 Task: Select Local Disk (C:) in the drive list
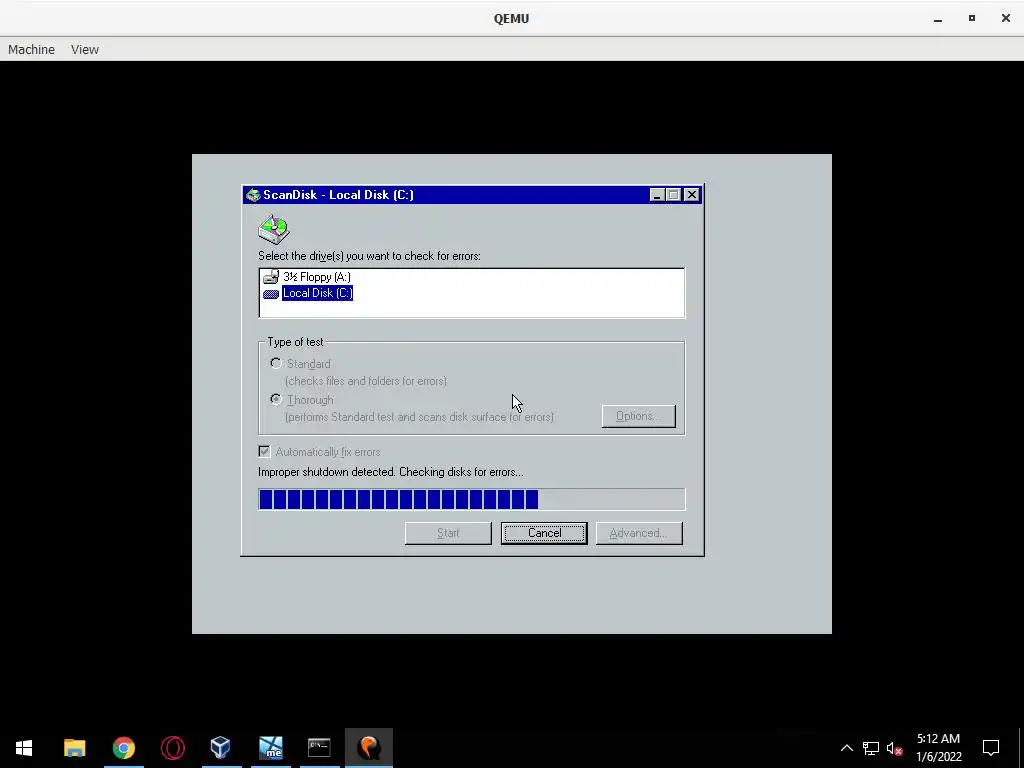coord(317,293)
